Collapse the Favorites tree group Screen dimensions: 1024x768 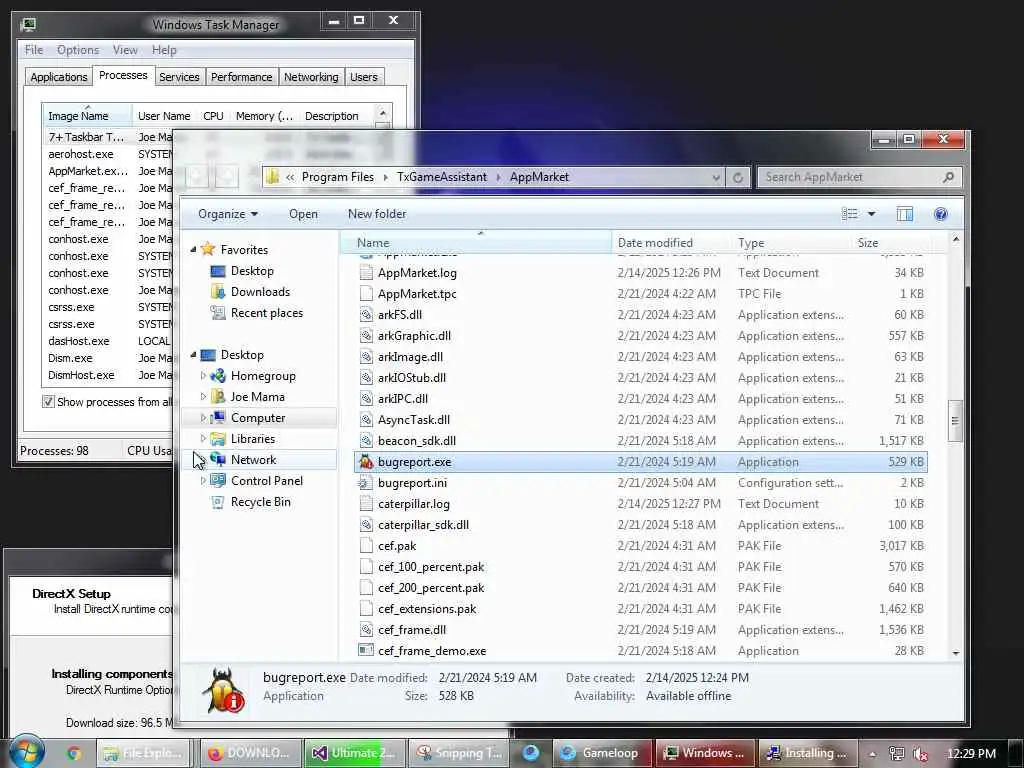pyautogui.click(x=193, y=249)
